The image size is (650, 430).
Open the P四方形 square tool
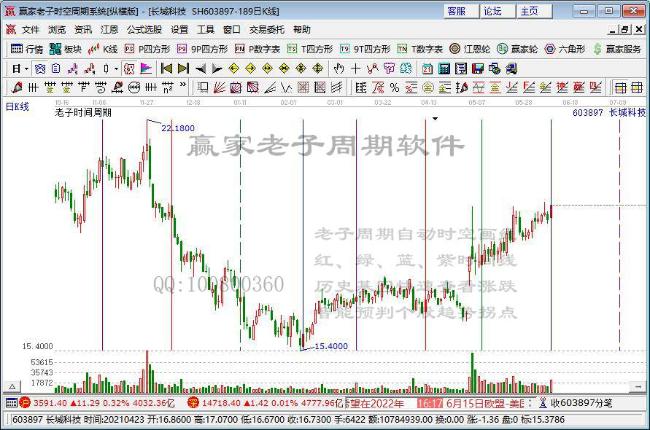click(147, 49)
